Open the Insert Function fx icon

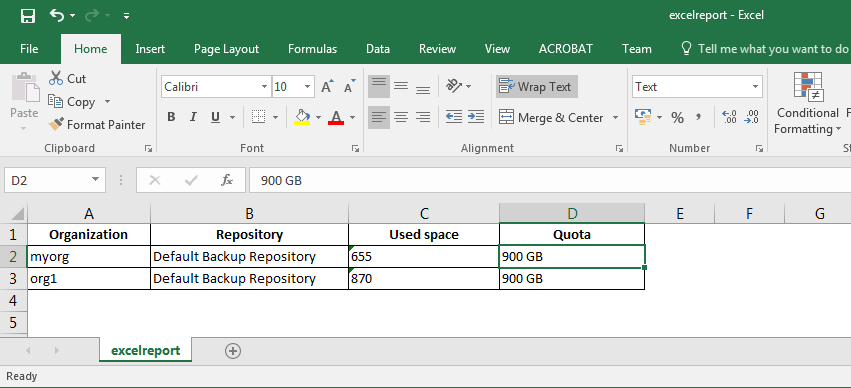227,180
